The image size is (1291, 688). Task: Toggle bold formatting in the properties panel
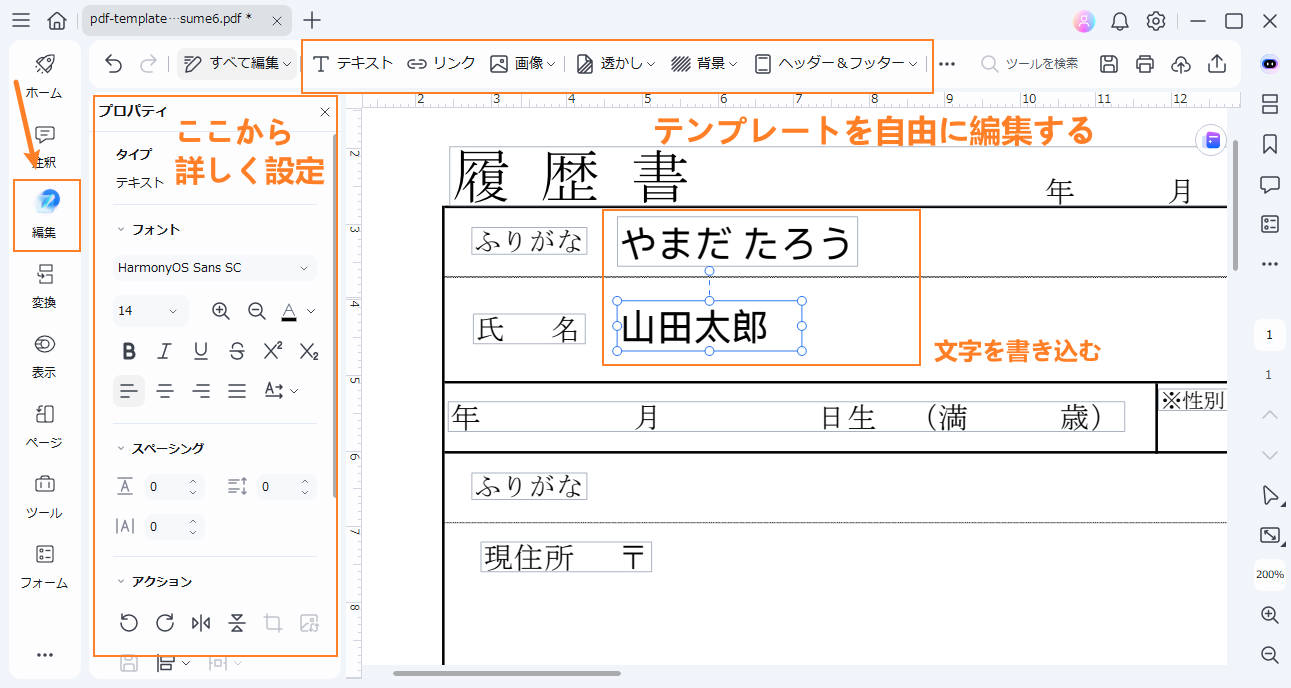click(x=128, y=351)
